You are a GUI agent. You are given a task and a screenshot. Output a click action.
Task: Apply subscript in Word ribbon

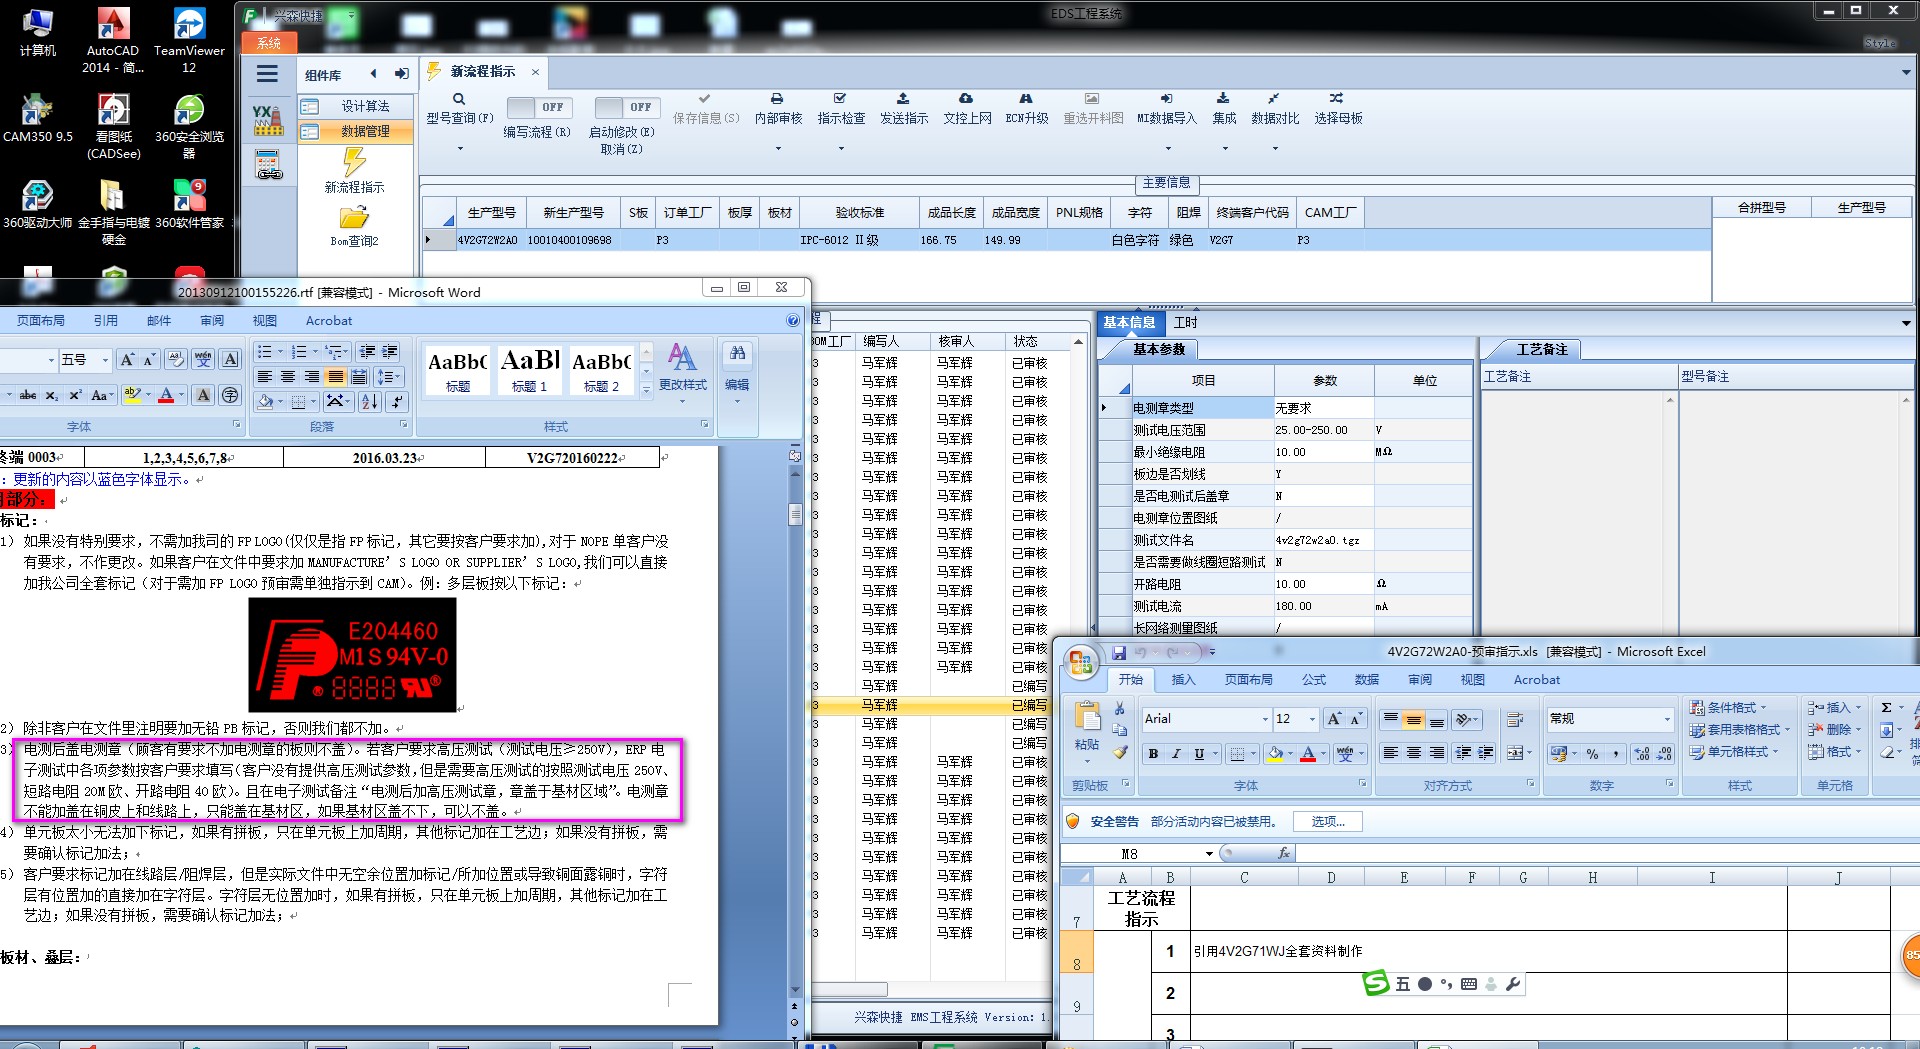click(x=52, y=395)
